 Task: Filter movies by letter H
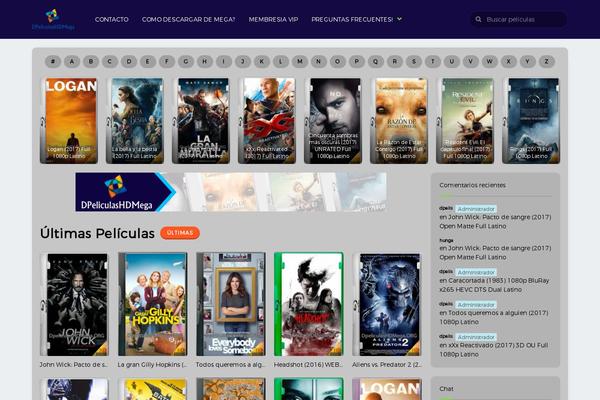[x=205, y=61]
